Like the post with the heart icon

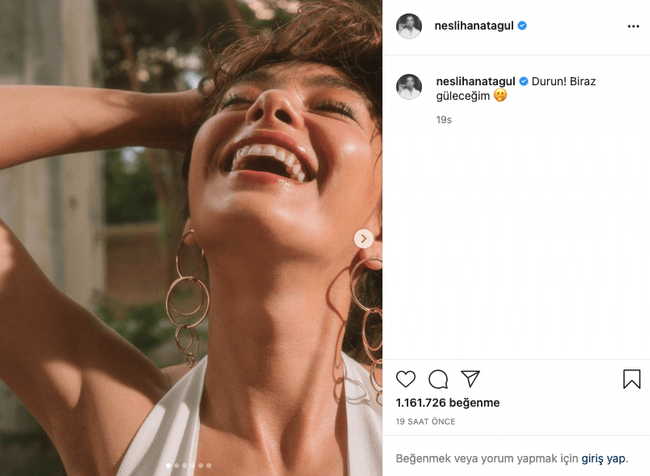406,379
